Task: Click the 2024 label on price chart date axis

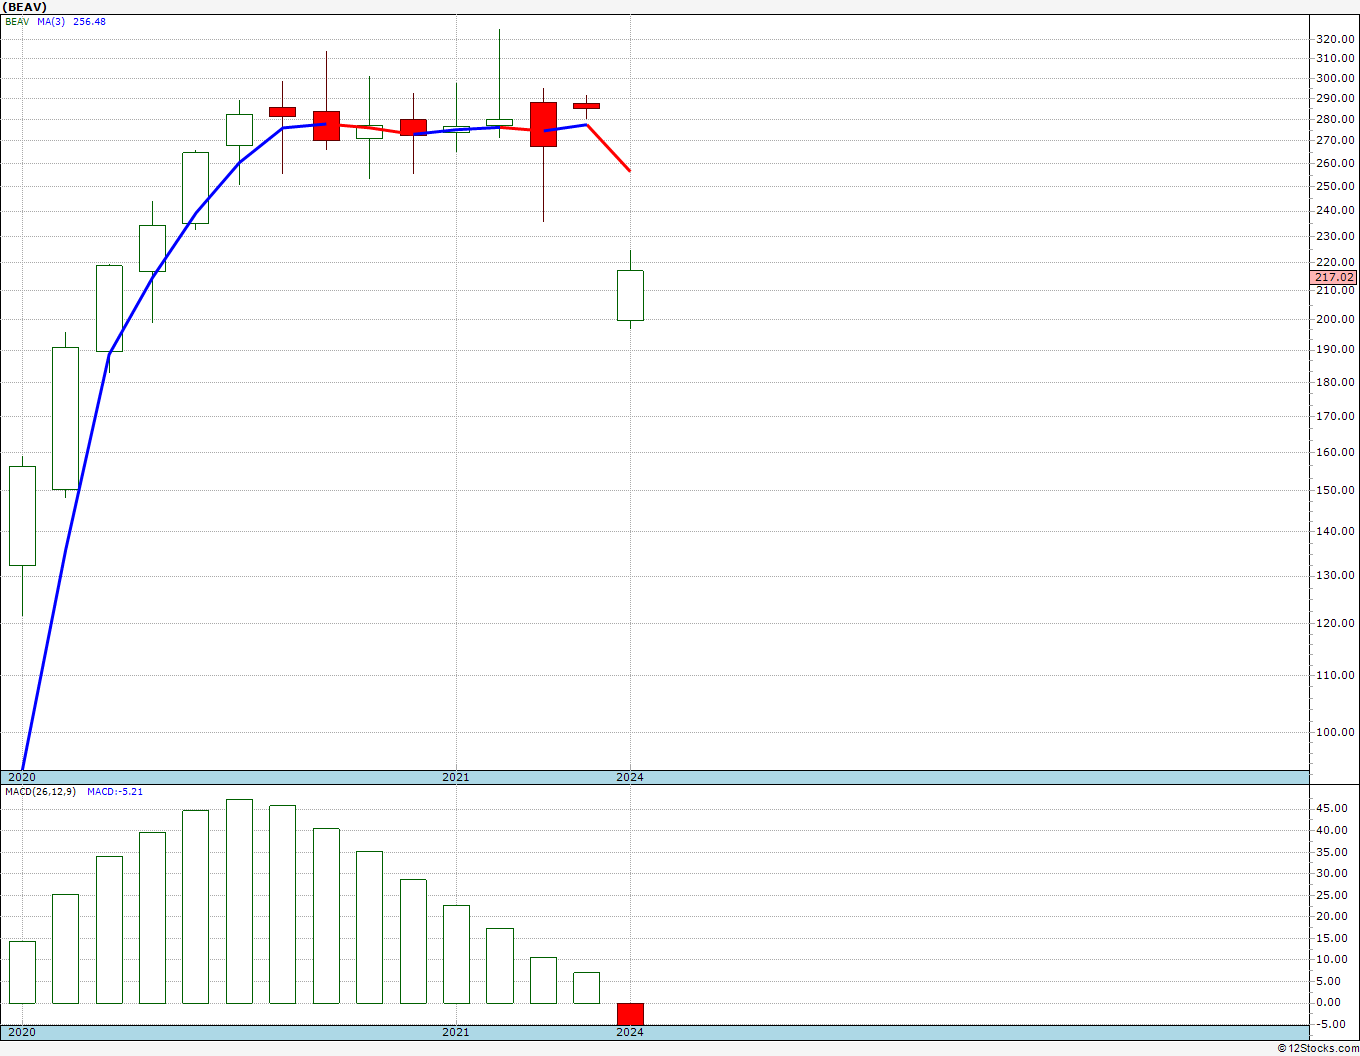Action: (630, 777)
